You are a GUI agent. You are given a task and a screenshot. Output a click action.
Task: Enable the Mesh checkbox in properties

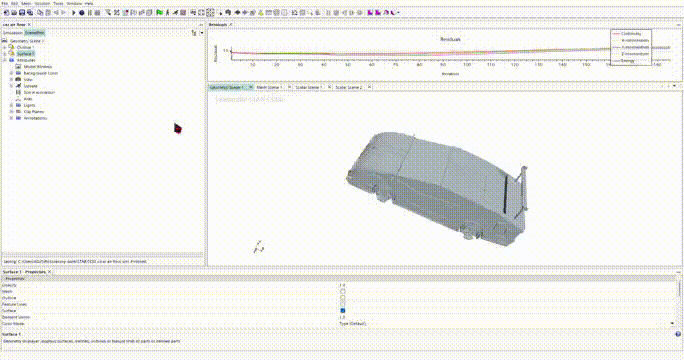tap(342, 291)
